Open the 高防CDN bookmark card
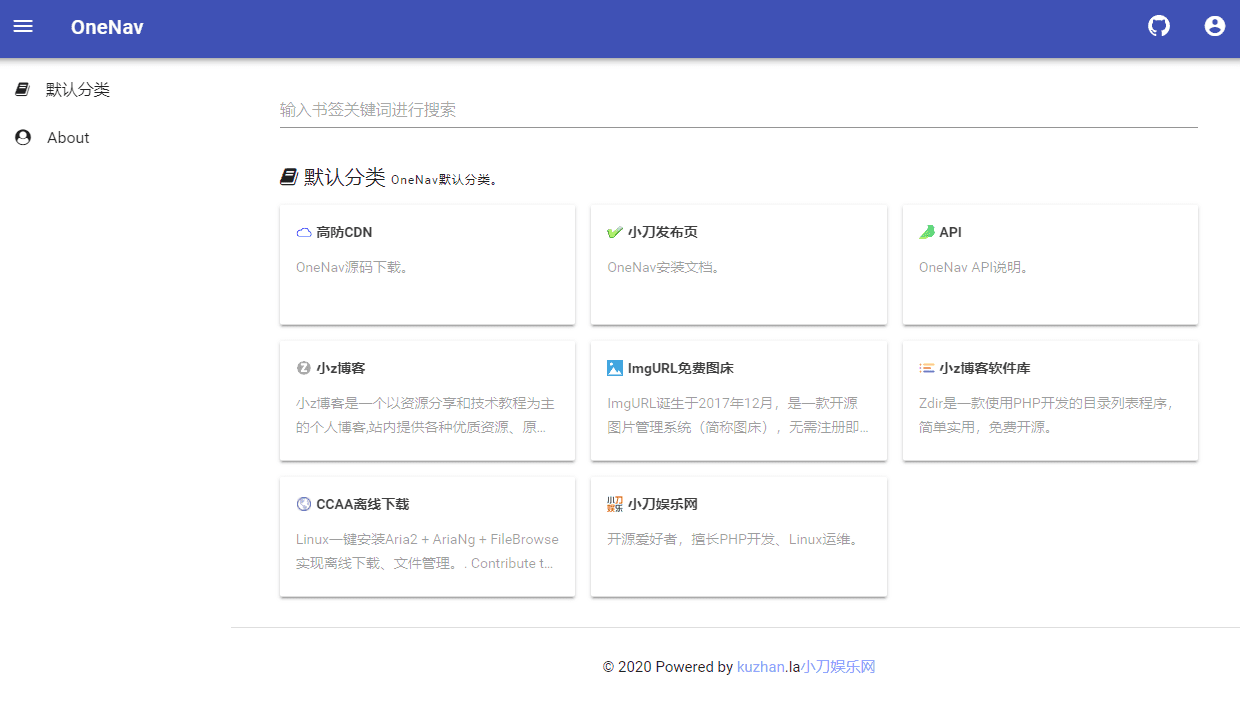 (427, 264)
